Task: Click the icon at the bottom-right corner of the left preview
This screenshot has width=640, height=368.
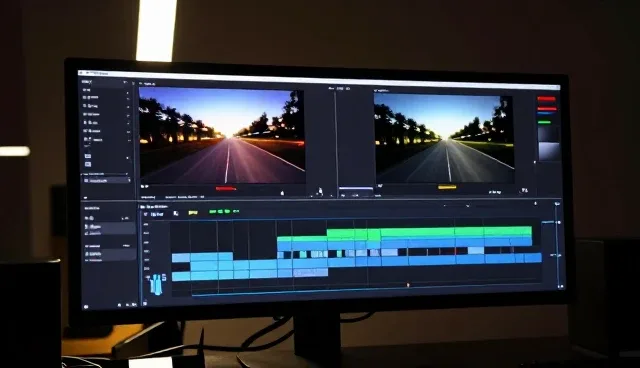Action: (320, 191)
